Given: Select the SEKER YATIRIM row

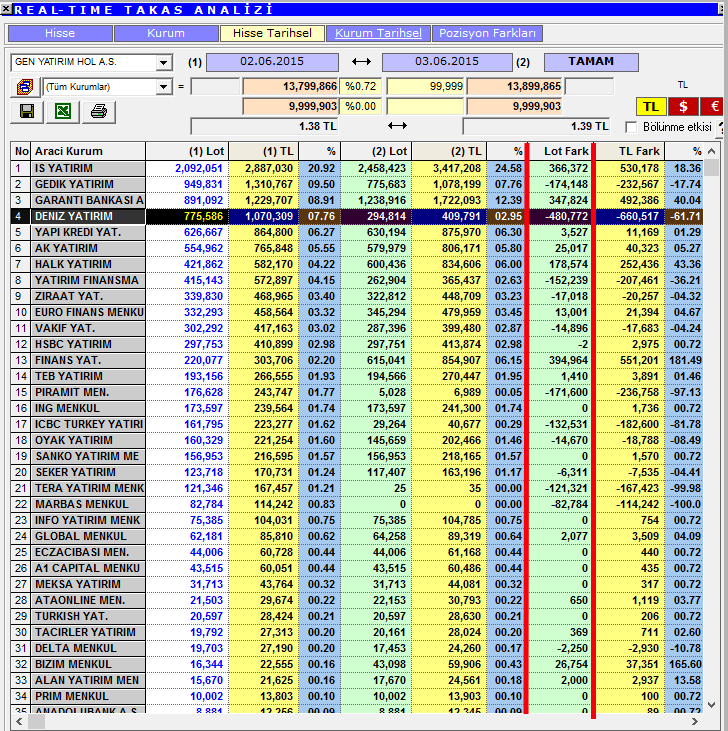Looking at the screenshot, I should tap(357, 472).
